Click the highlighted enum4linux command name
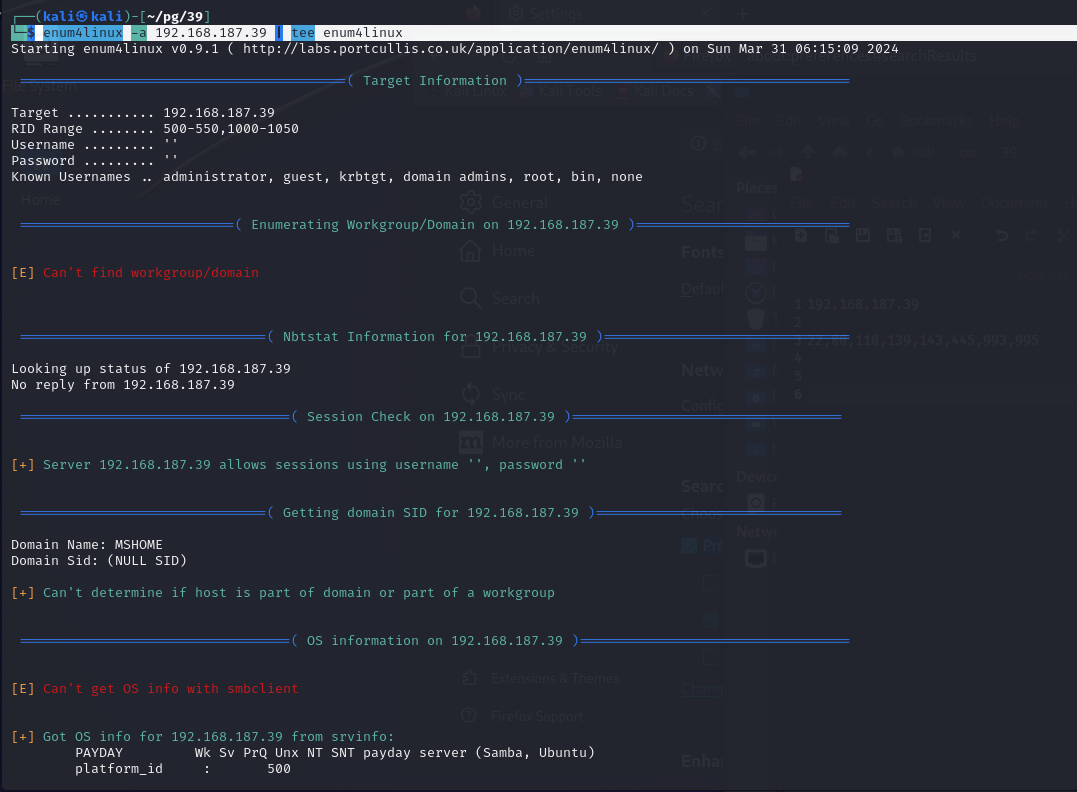This screenshot has height=792, width=1077. tap(82, 32)
